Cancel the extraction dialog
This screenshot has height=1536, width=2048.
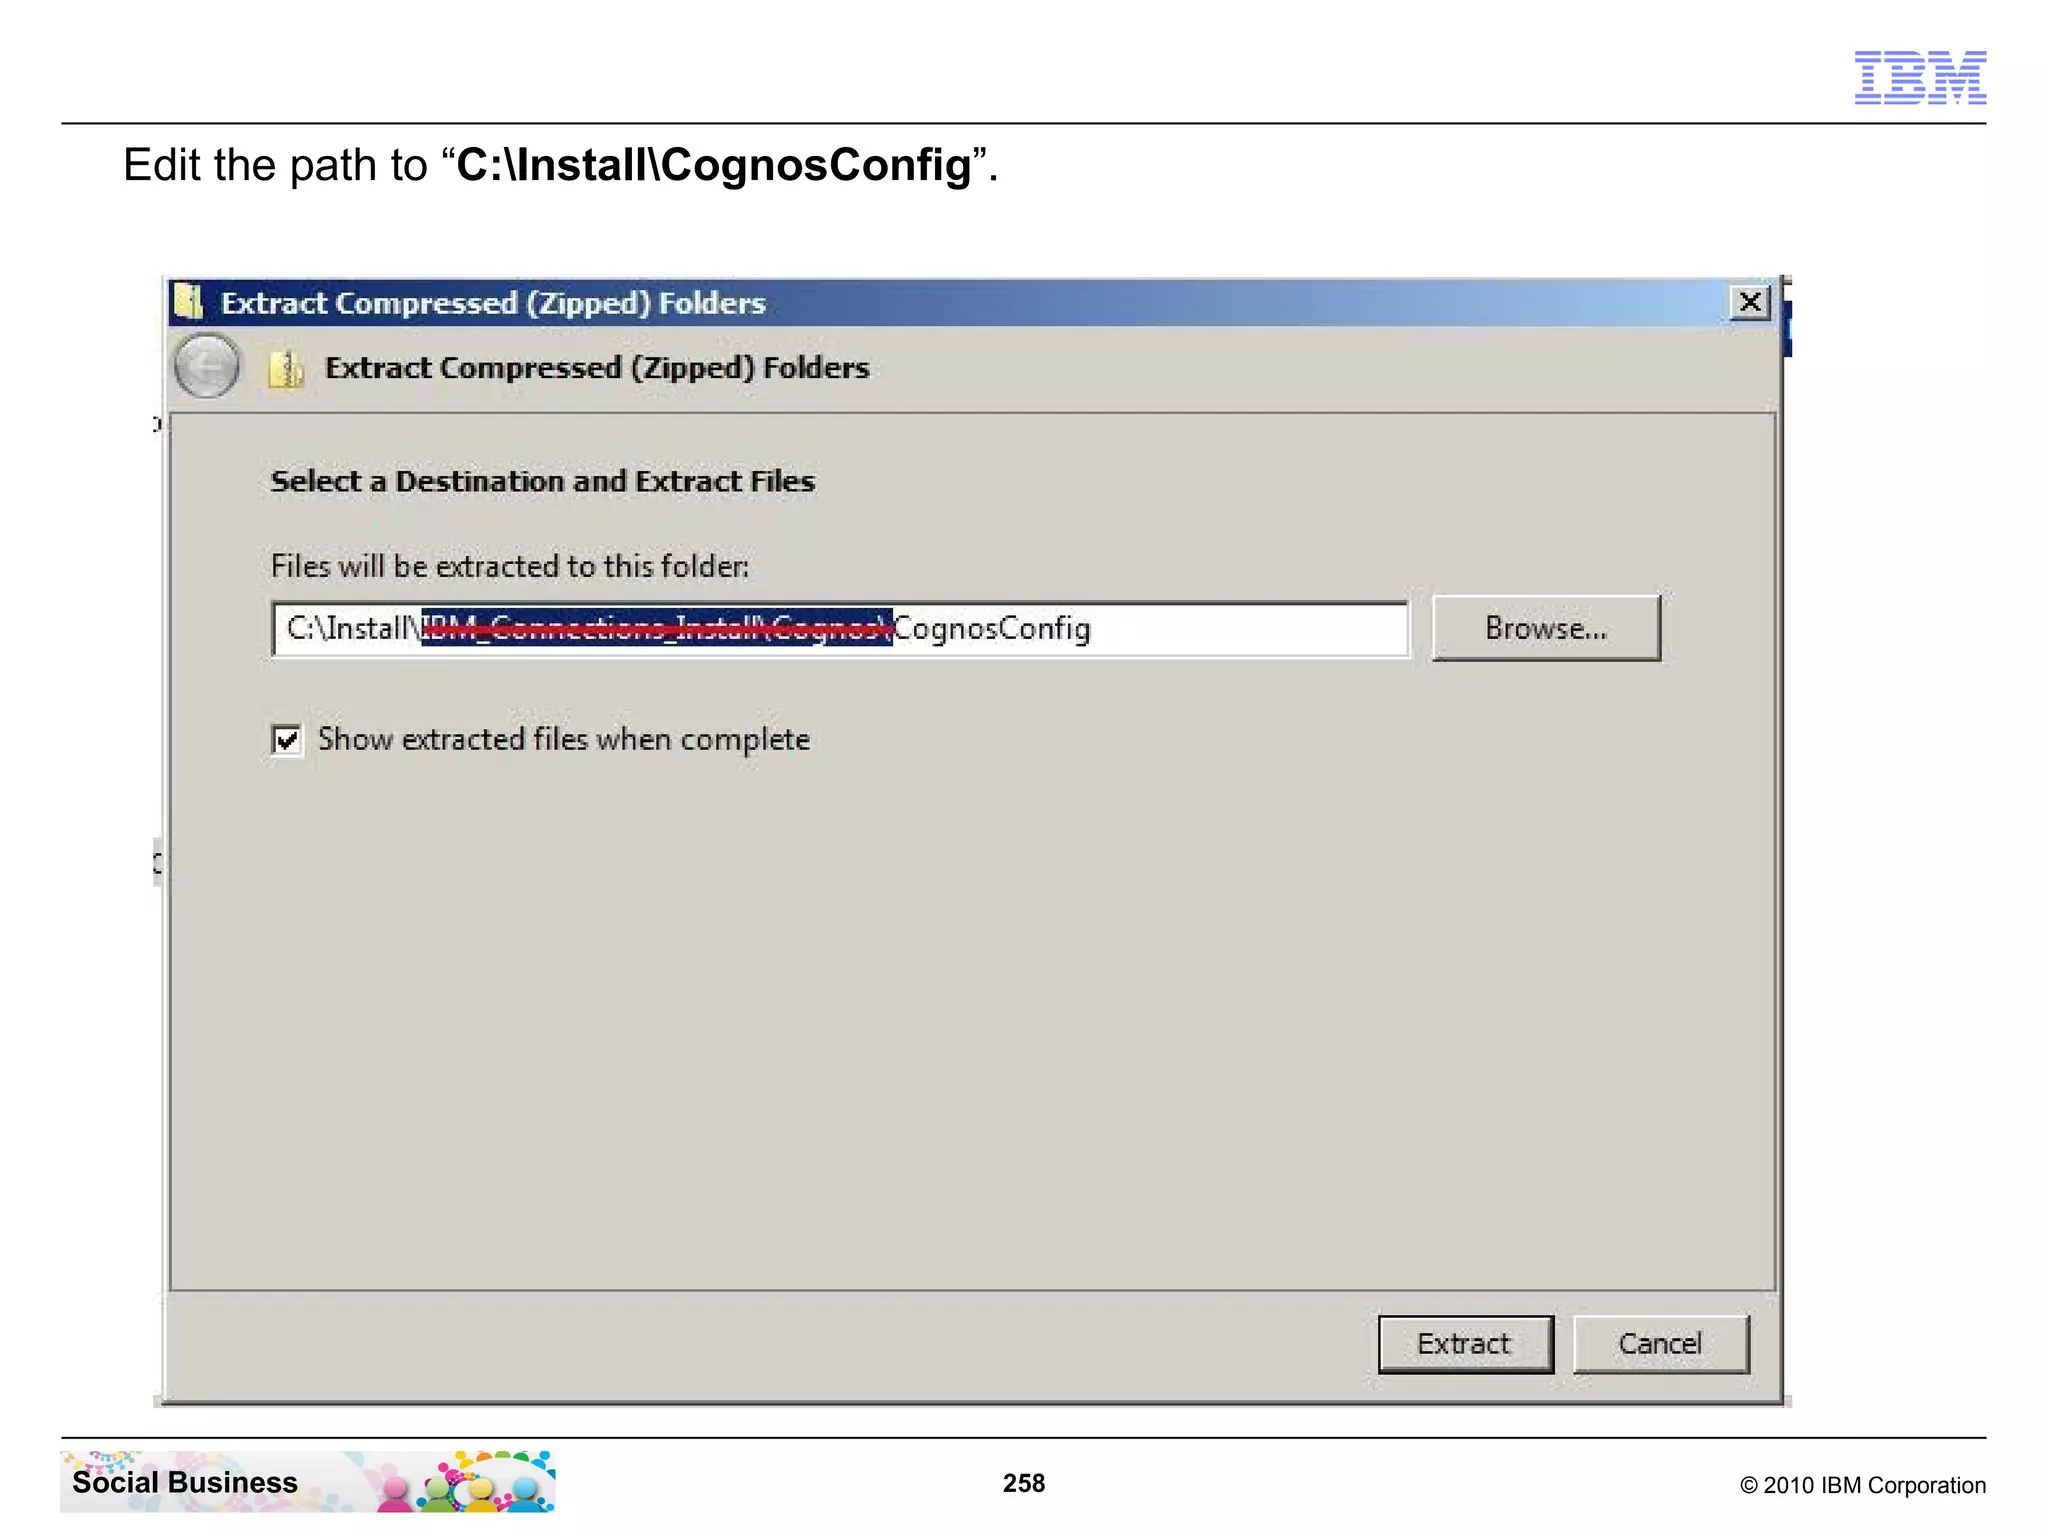pos(1661,1344)
